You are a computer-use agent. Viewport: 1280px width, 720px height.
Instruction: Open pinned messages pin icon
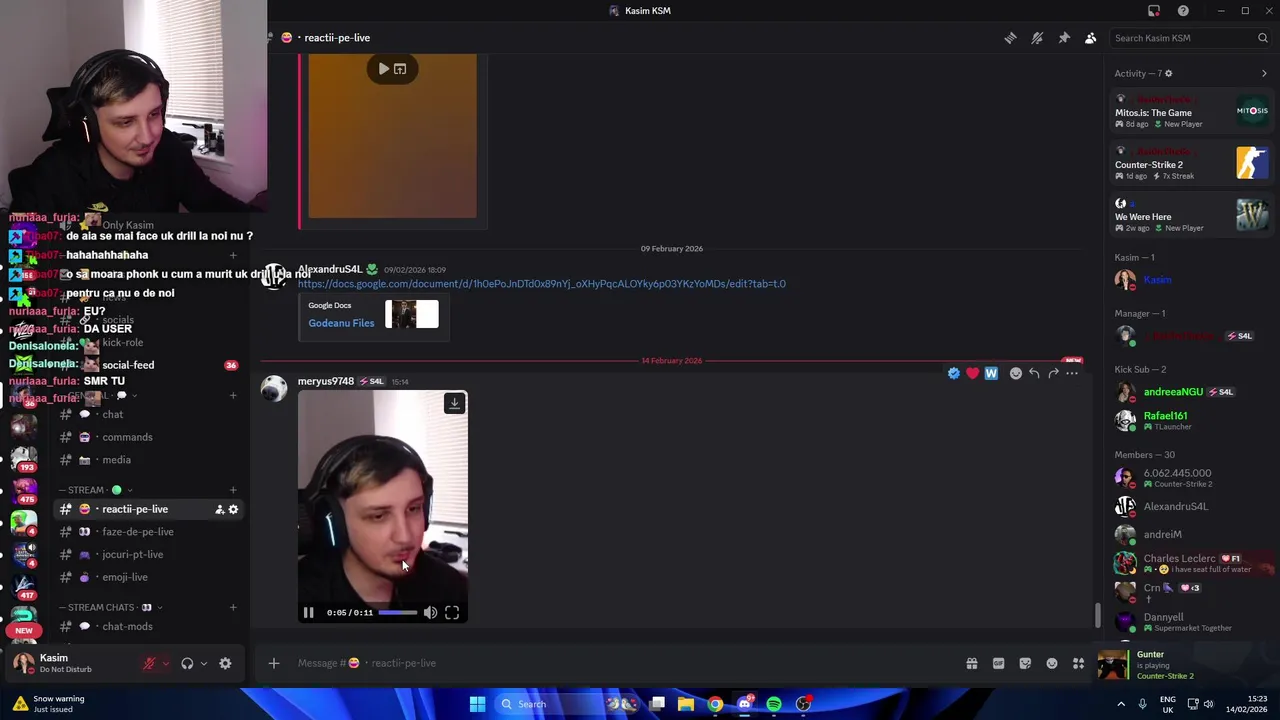(x=1064, y=38)
